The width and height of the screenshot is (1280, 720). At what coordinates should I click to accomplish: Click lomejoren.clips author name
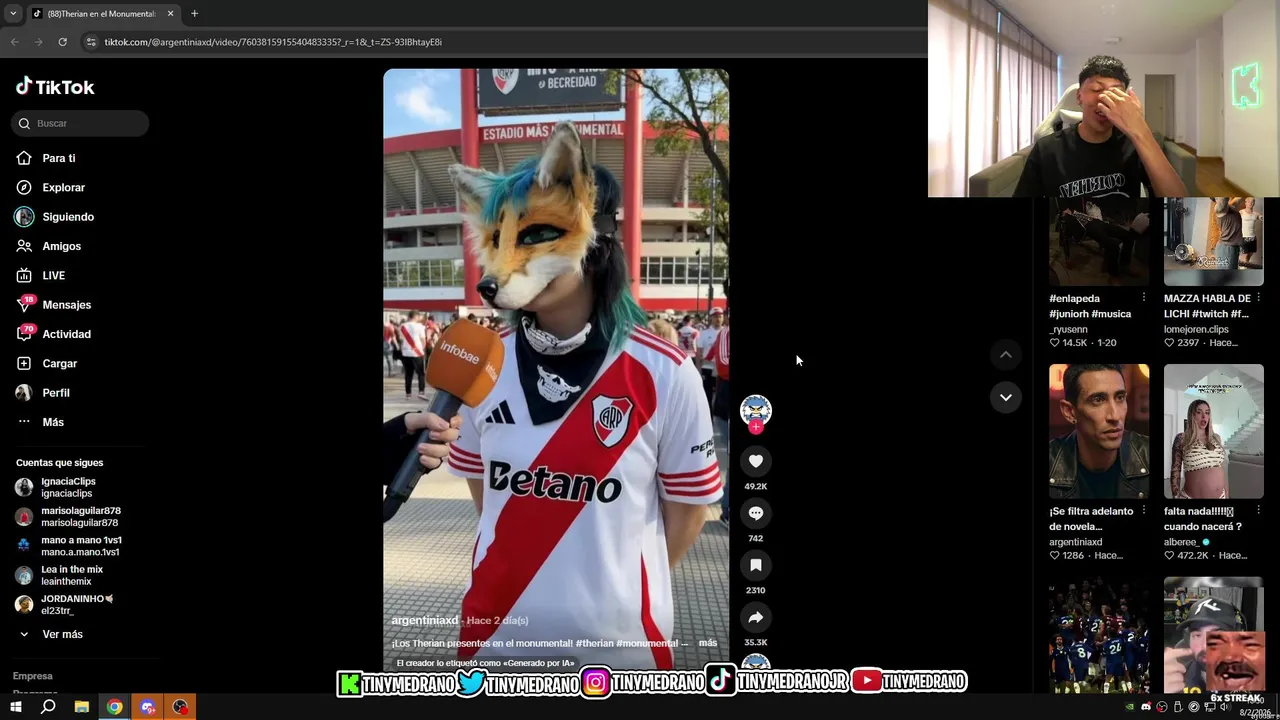pos(1196,329)
